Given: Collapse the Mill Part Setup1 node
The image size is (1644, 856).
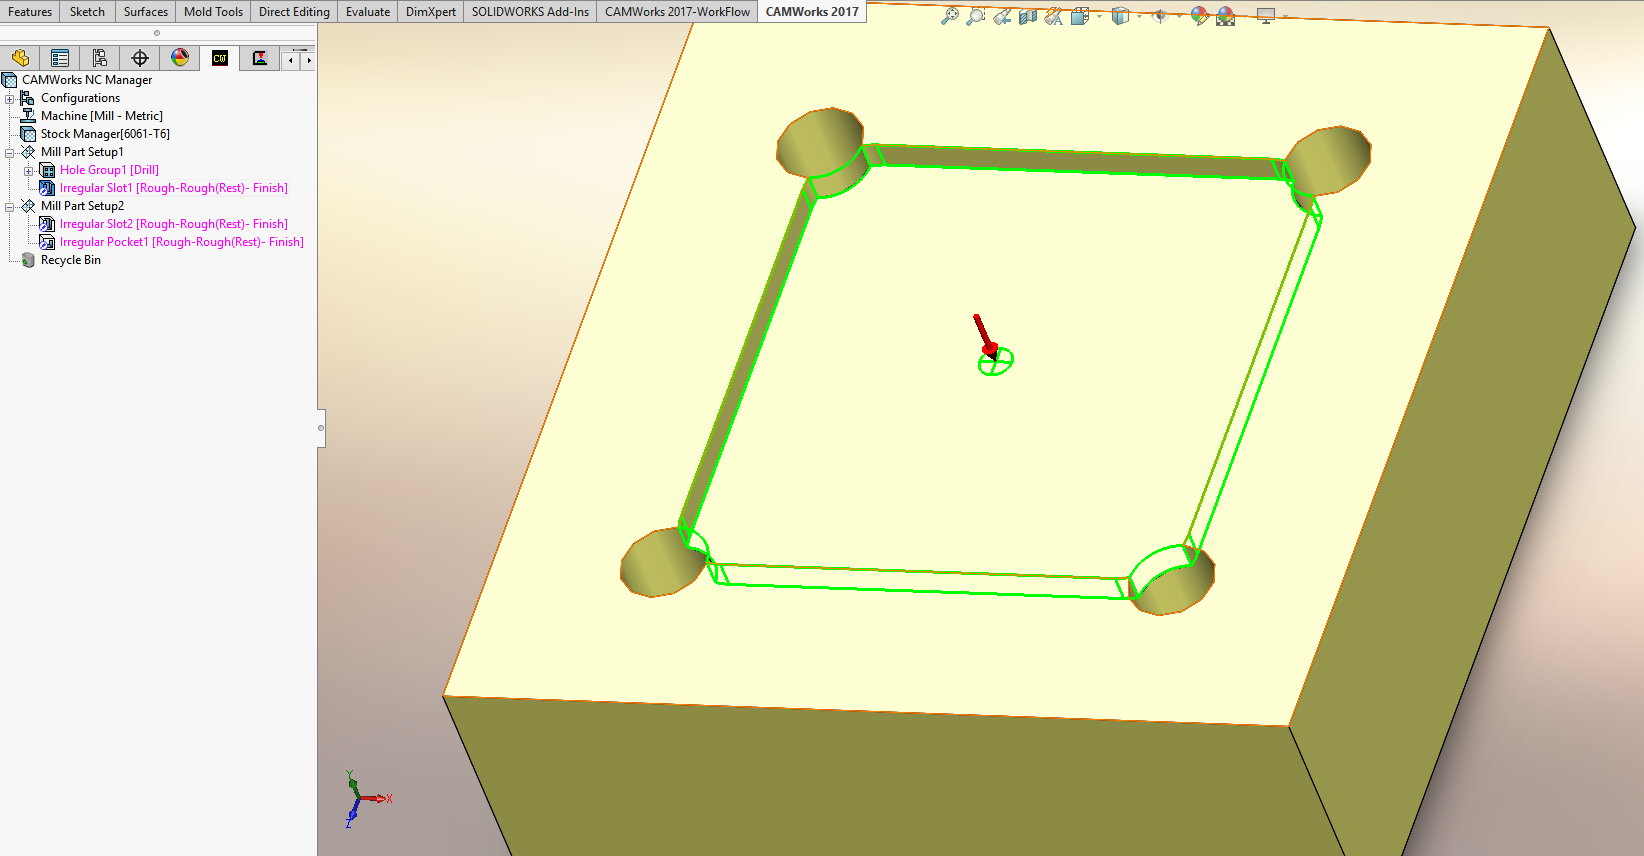Looking at the screenshot, I should click(x=10, y=152).
